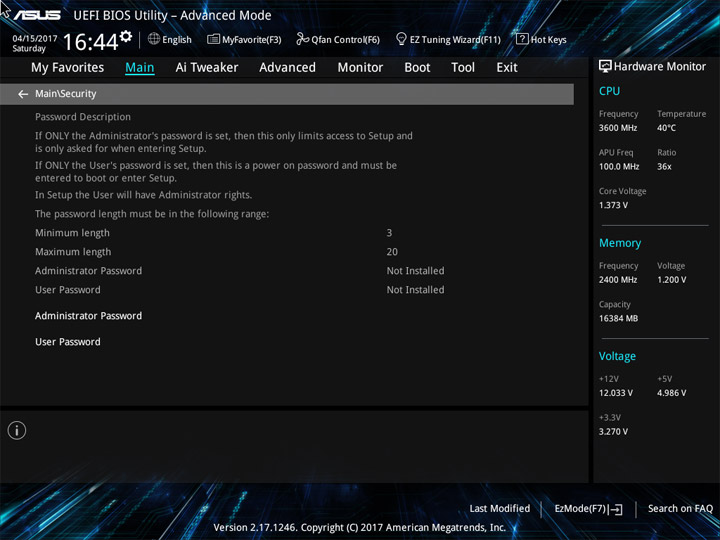
Task: Click +12V value 12.033 V
Action: pos(616,393)
